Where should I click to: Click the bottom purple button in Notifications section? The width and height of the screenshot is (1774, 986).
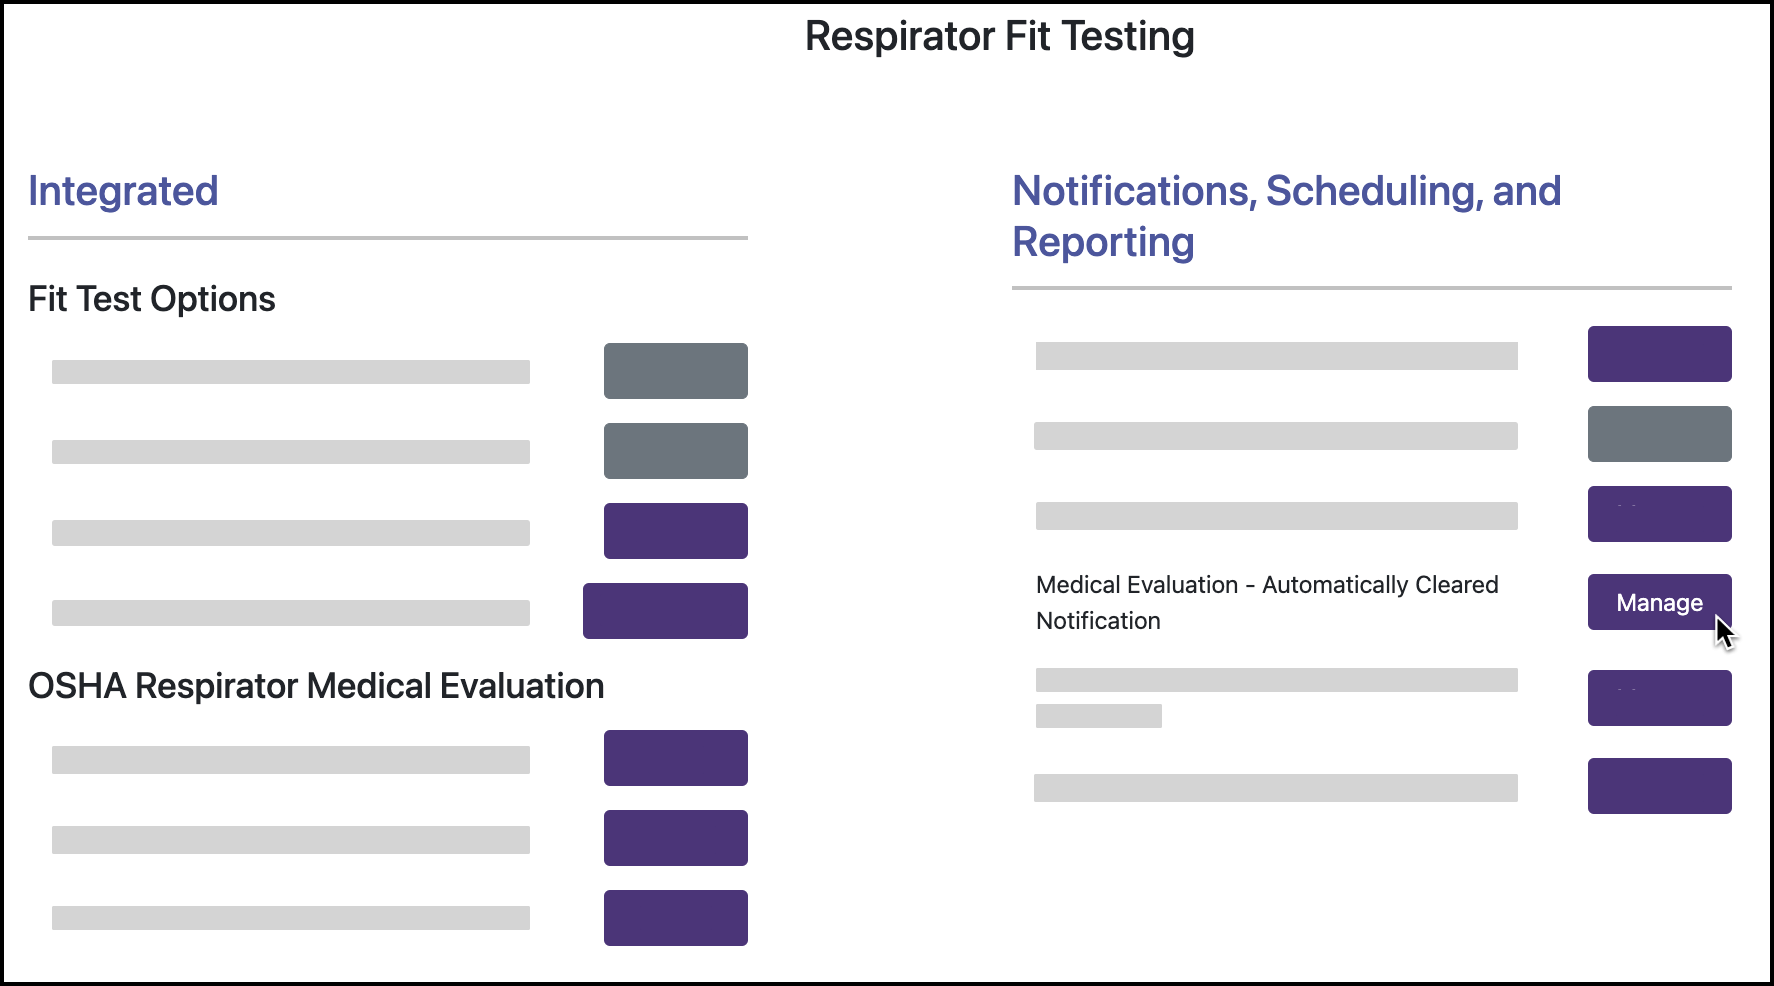1659,786
